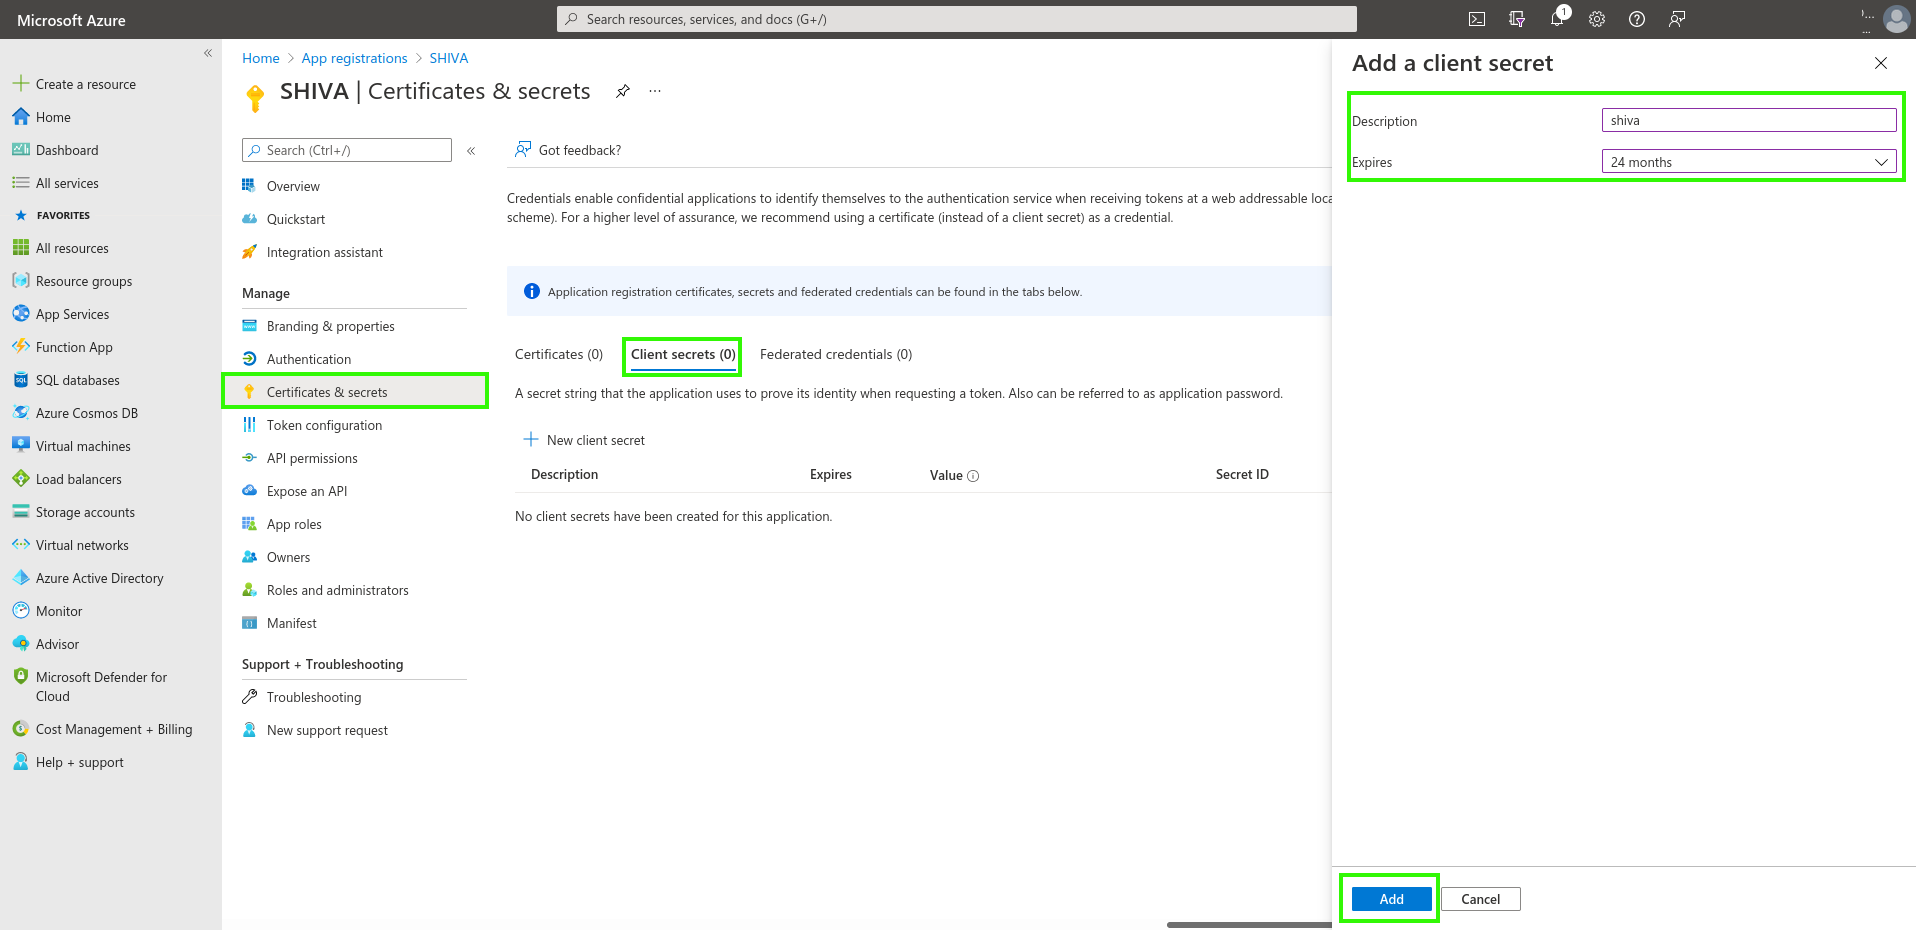Open the feedback icon in top bar
This screenshot has height=930, width=1916.
click(x=1677, y=19)
